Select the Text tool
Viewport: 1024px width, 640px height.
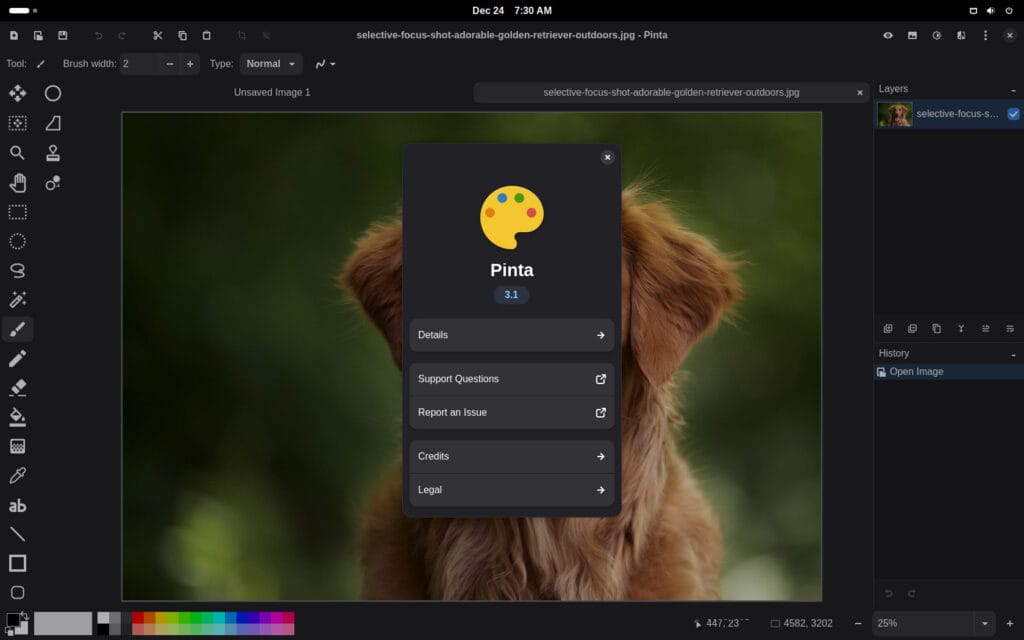click(18, 506)
